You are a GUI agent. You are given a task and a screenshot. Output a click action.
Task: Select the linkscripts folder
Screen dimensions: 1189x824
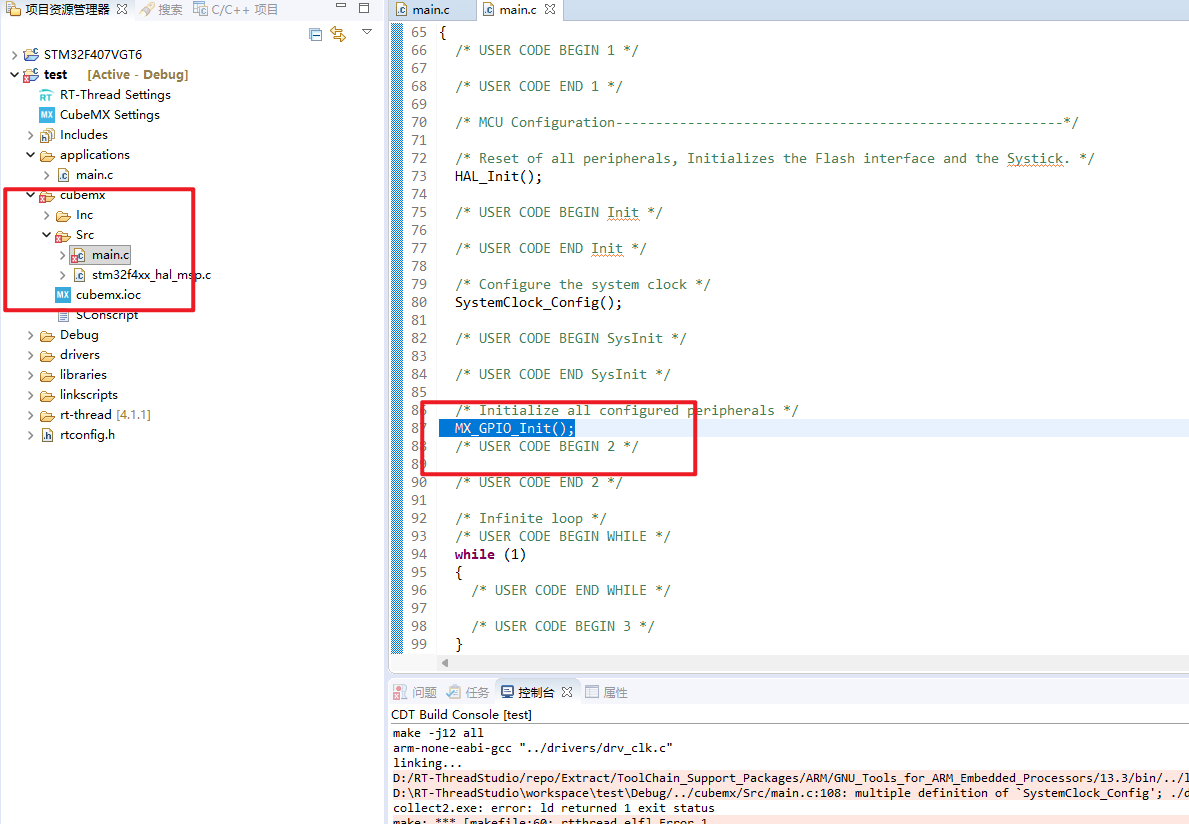pyautogui.click(x=89, y=395)
